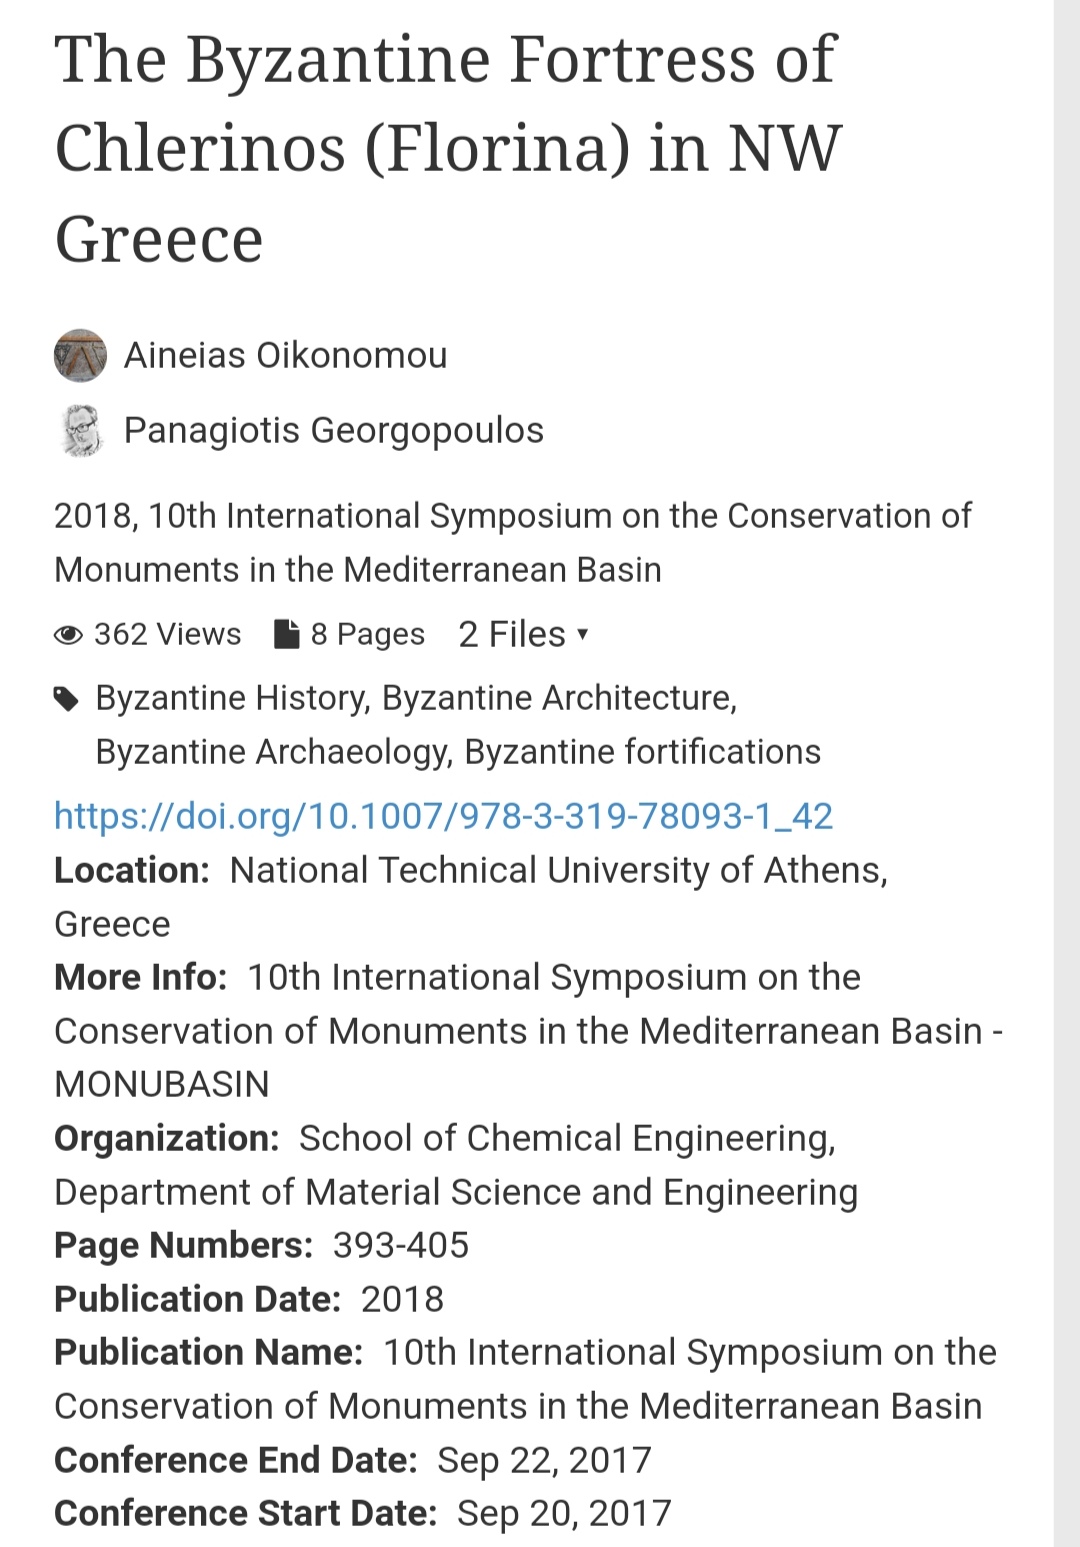Open Aineias Oikonomou's avatar picture
This screenshot has width=1080, height=1547.
[80, 355]
